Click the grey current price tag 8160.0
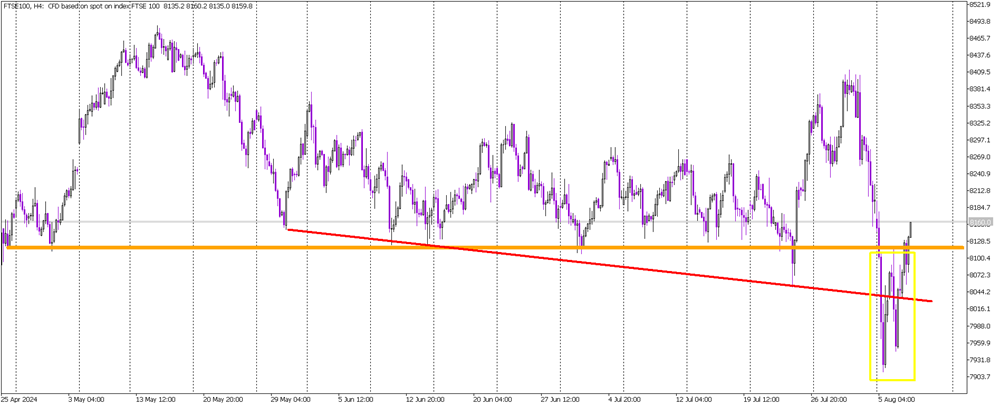Viewport: 1000px width, 406px height. point(980,222)
